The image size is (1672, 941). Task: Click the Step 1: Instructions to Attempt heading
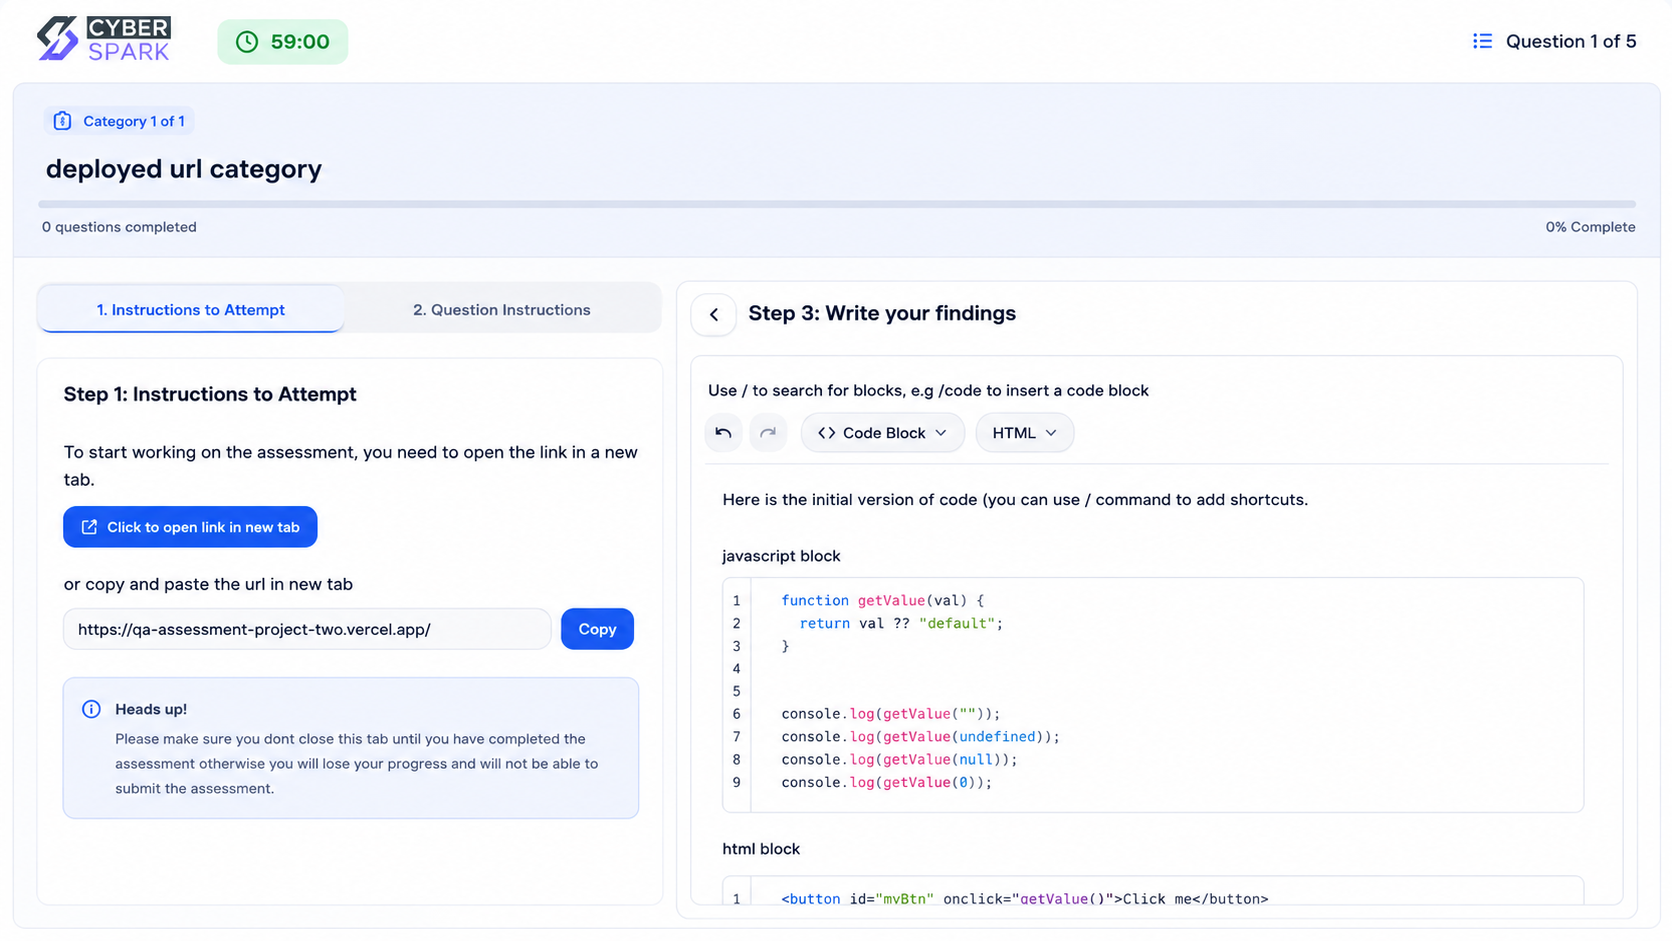point(210,394)
